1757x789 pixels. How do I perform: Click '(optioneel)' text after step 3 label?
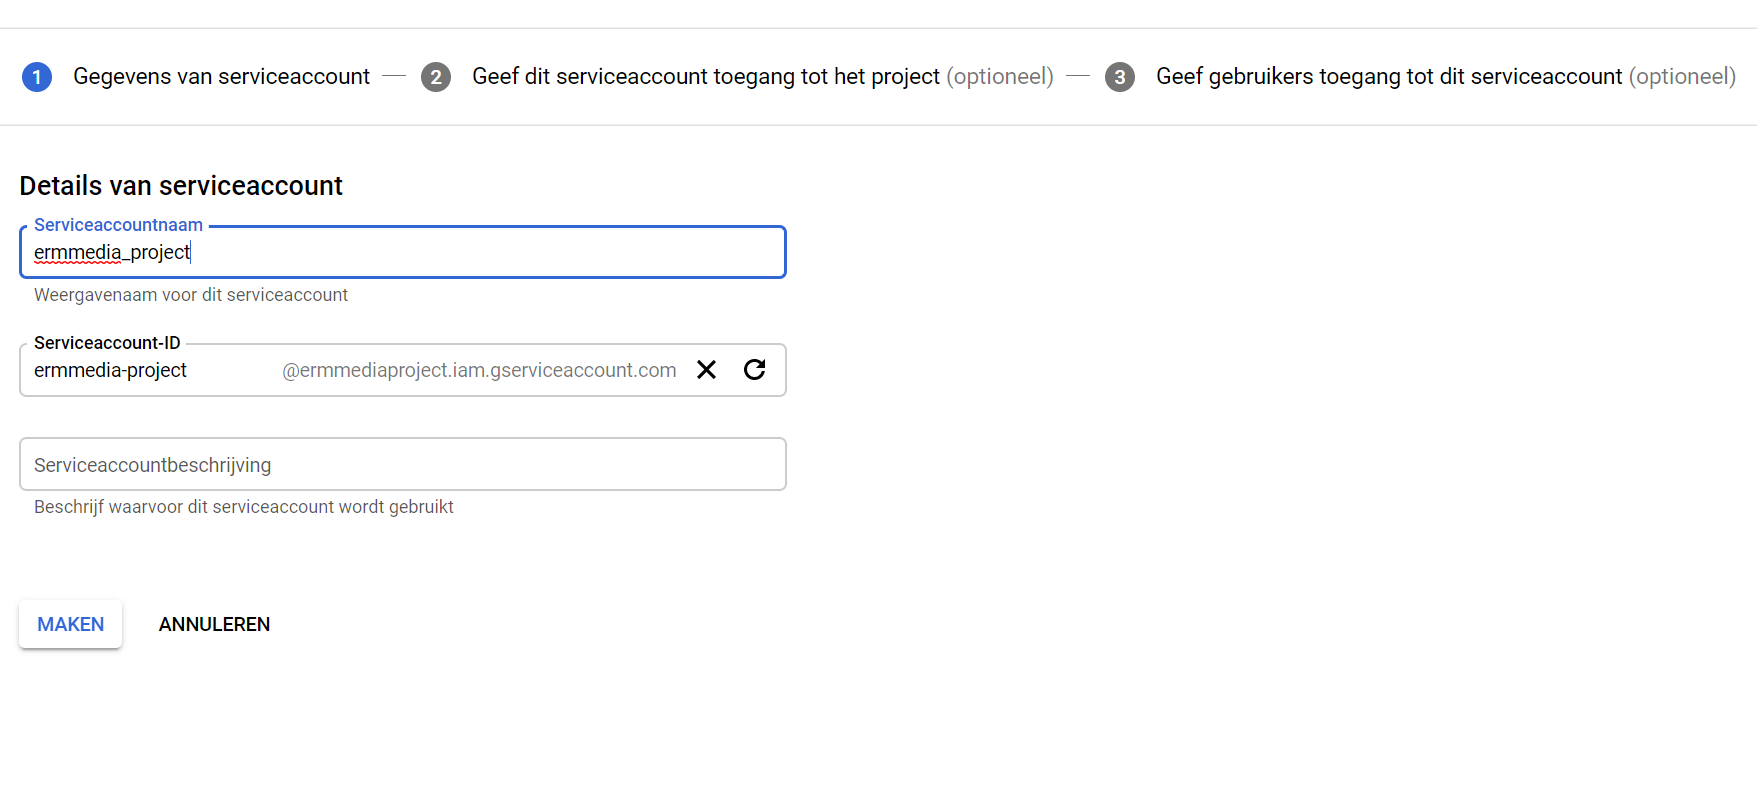[1682, 77]
